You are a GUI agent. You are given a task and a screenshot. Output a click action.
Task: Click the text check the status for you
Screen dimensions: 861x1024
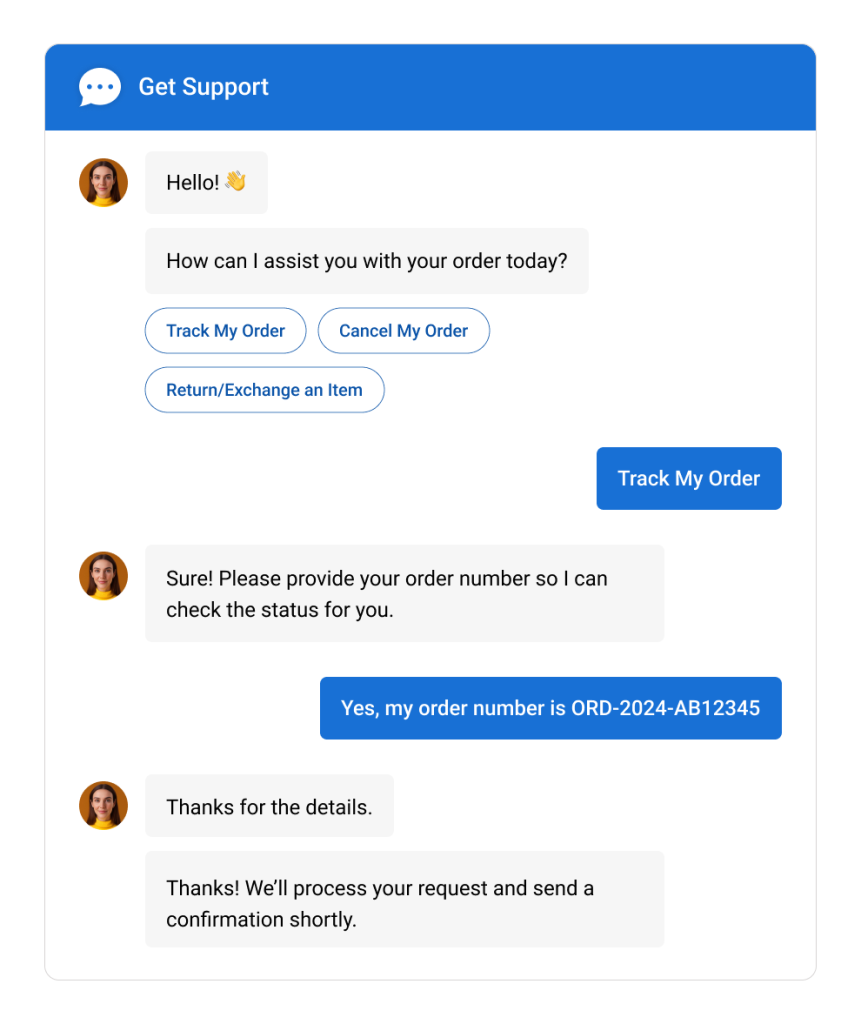coord(280,609)
